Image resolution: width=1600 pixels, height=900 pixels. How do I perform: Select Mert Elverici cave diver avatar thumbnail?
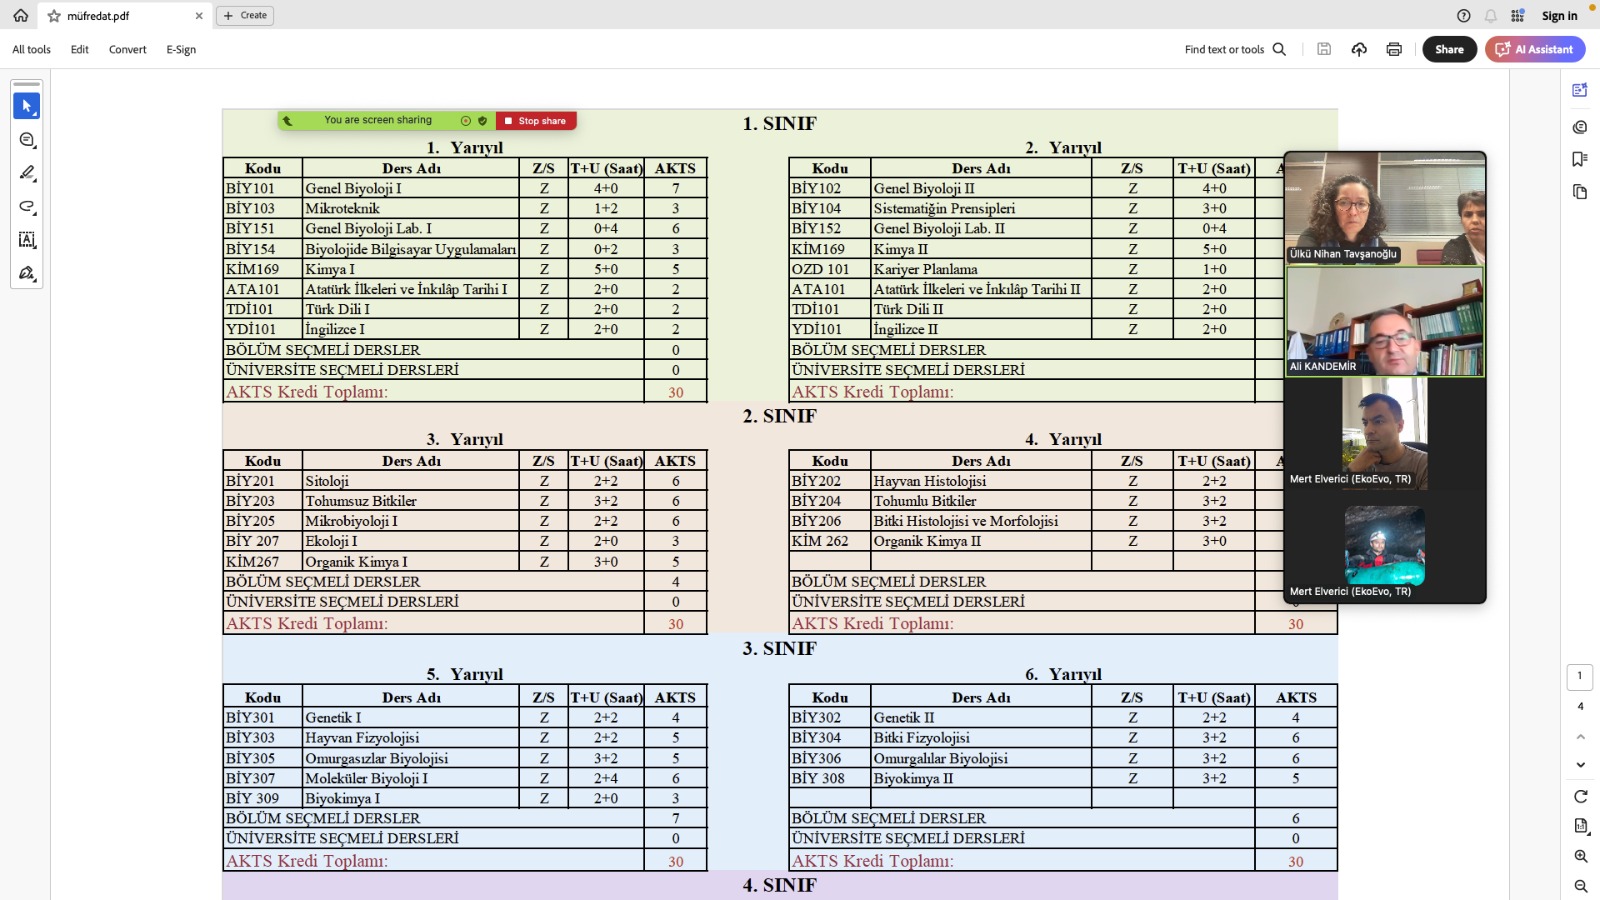(x=1385, y=546)
